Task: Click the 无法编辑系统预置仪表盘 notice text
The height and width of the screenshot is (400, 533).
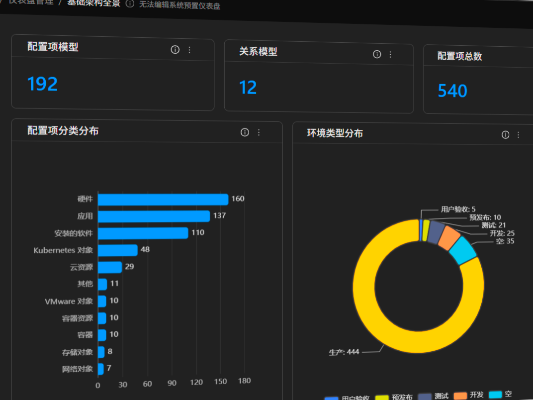Action: (179, 5)
